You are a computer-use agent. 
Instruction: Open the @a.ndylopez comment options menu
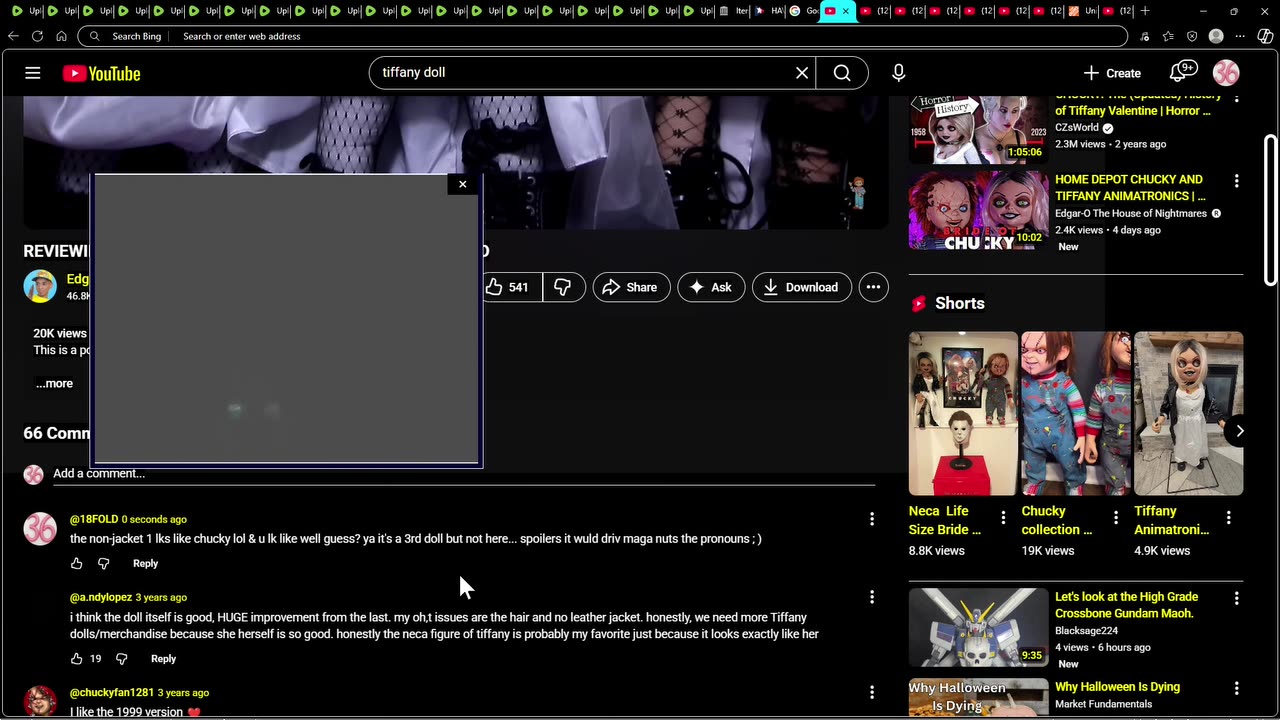coord(872,597)
